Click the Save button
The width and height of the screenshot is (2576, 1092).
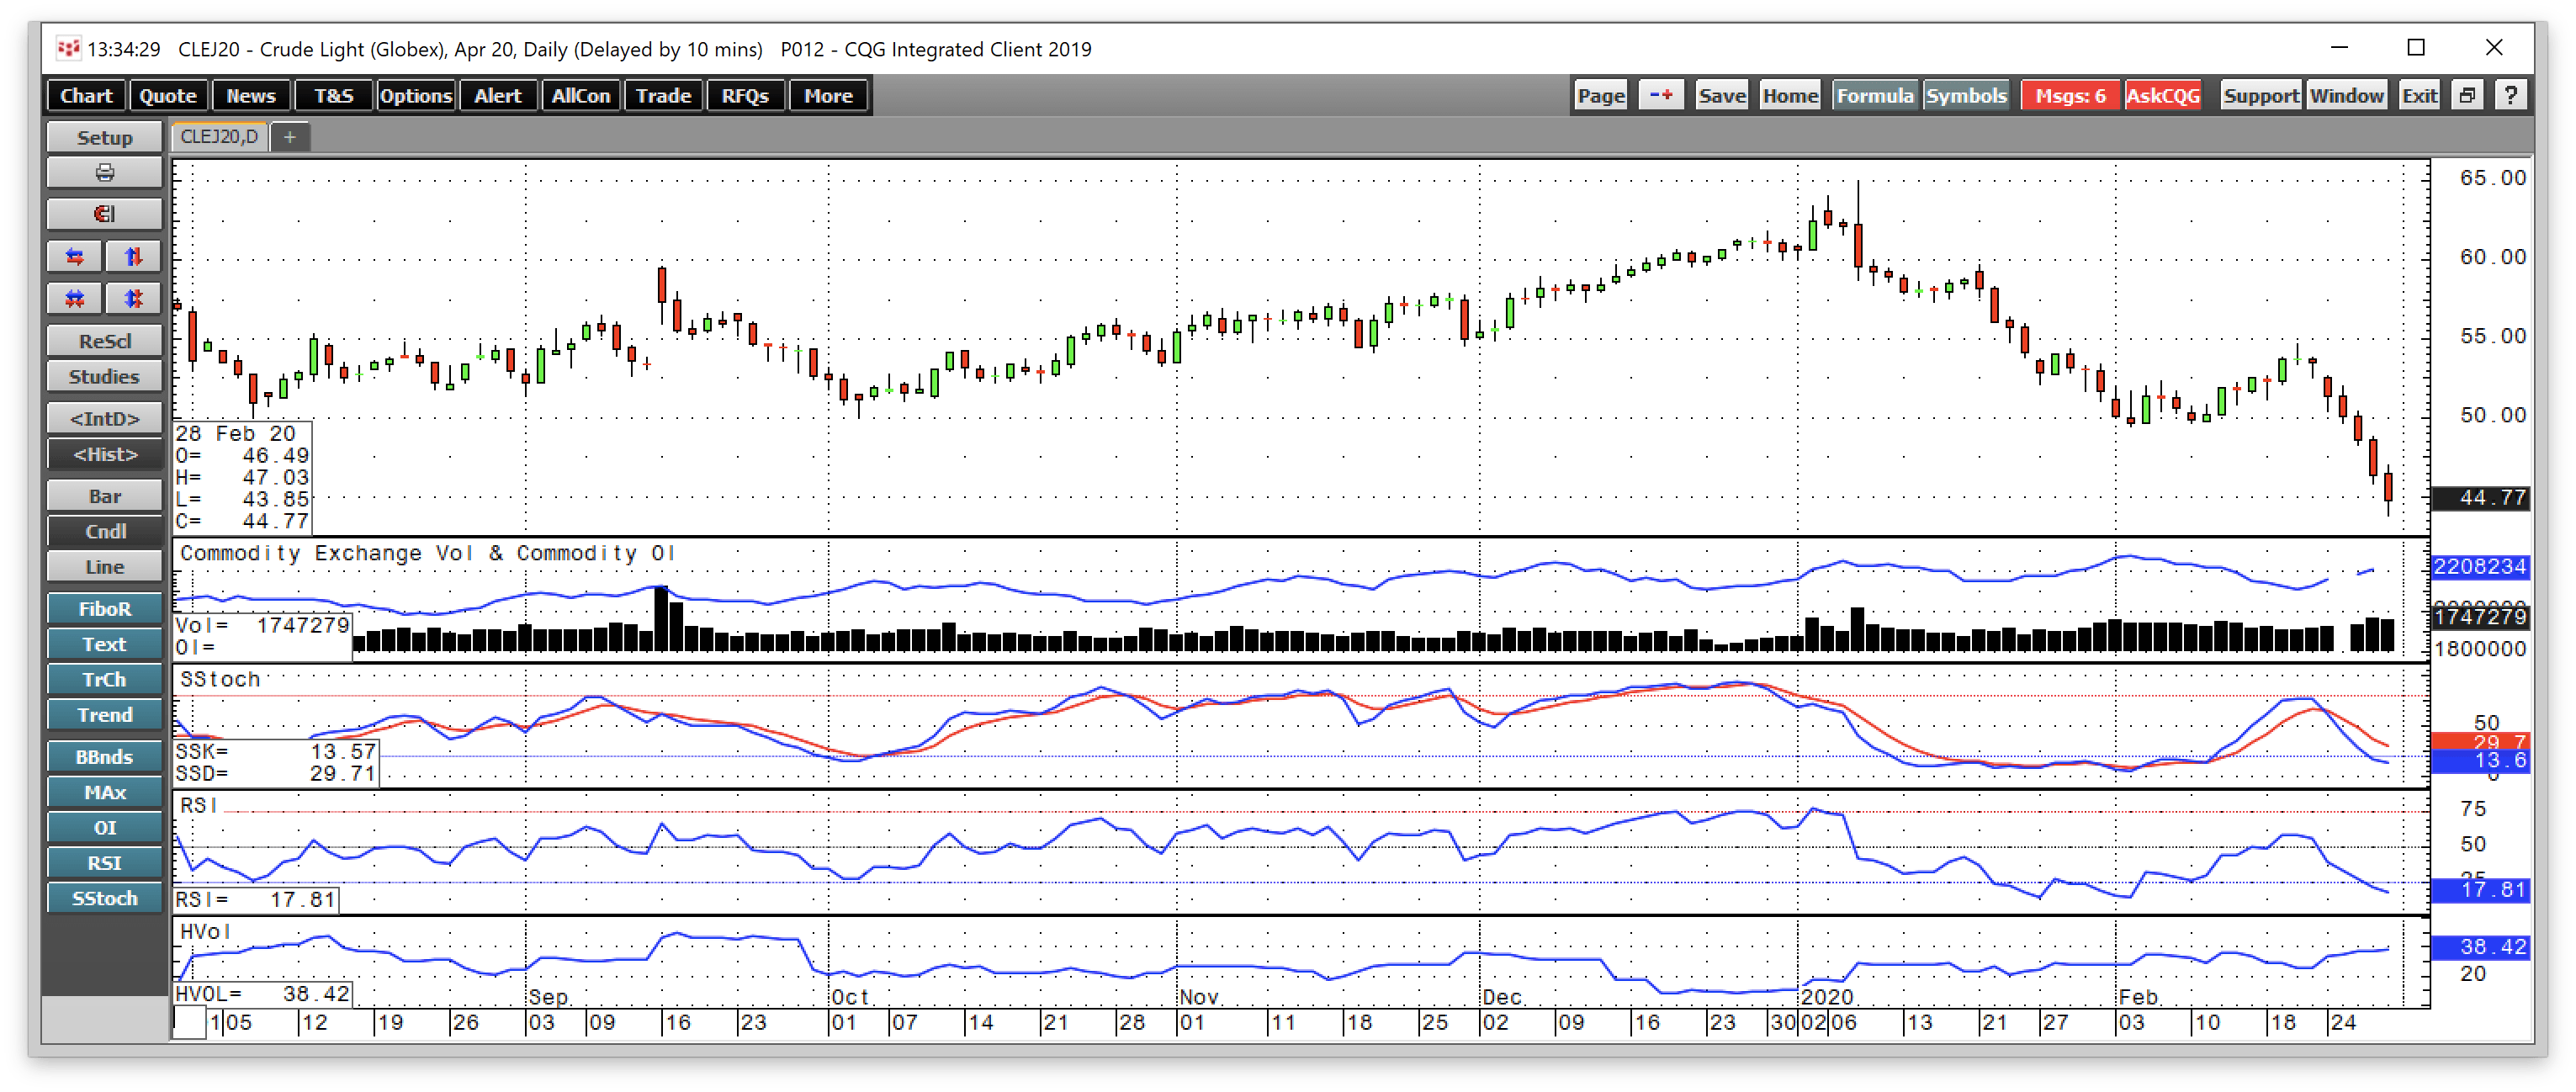point(1721,96)
